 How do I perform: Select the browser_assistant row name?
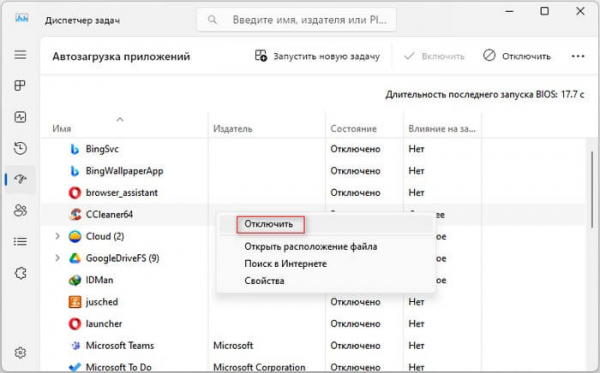(x=122, y=193)
